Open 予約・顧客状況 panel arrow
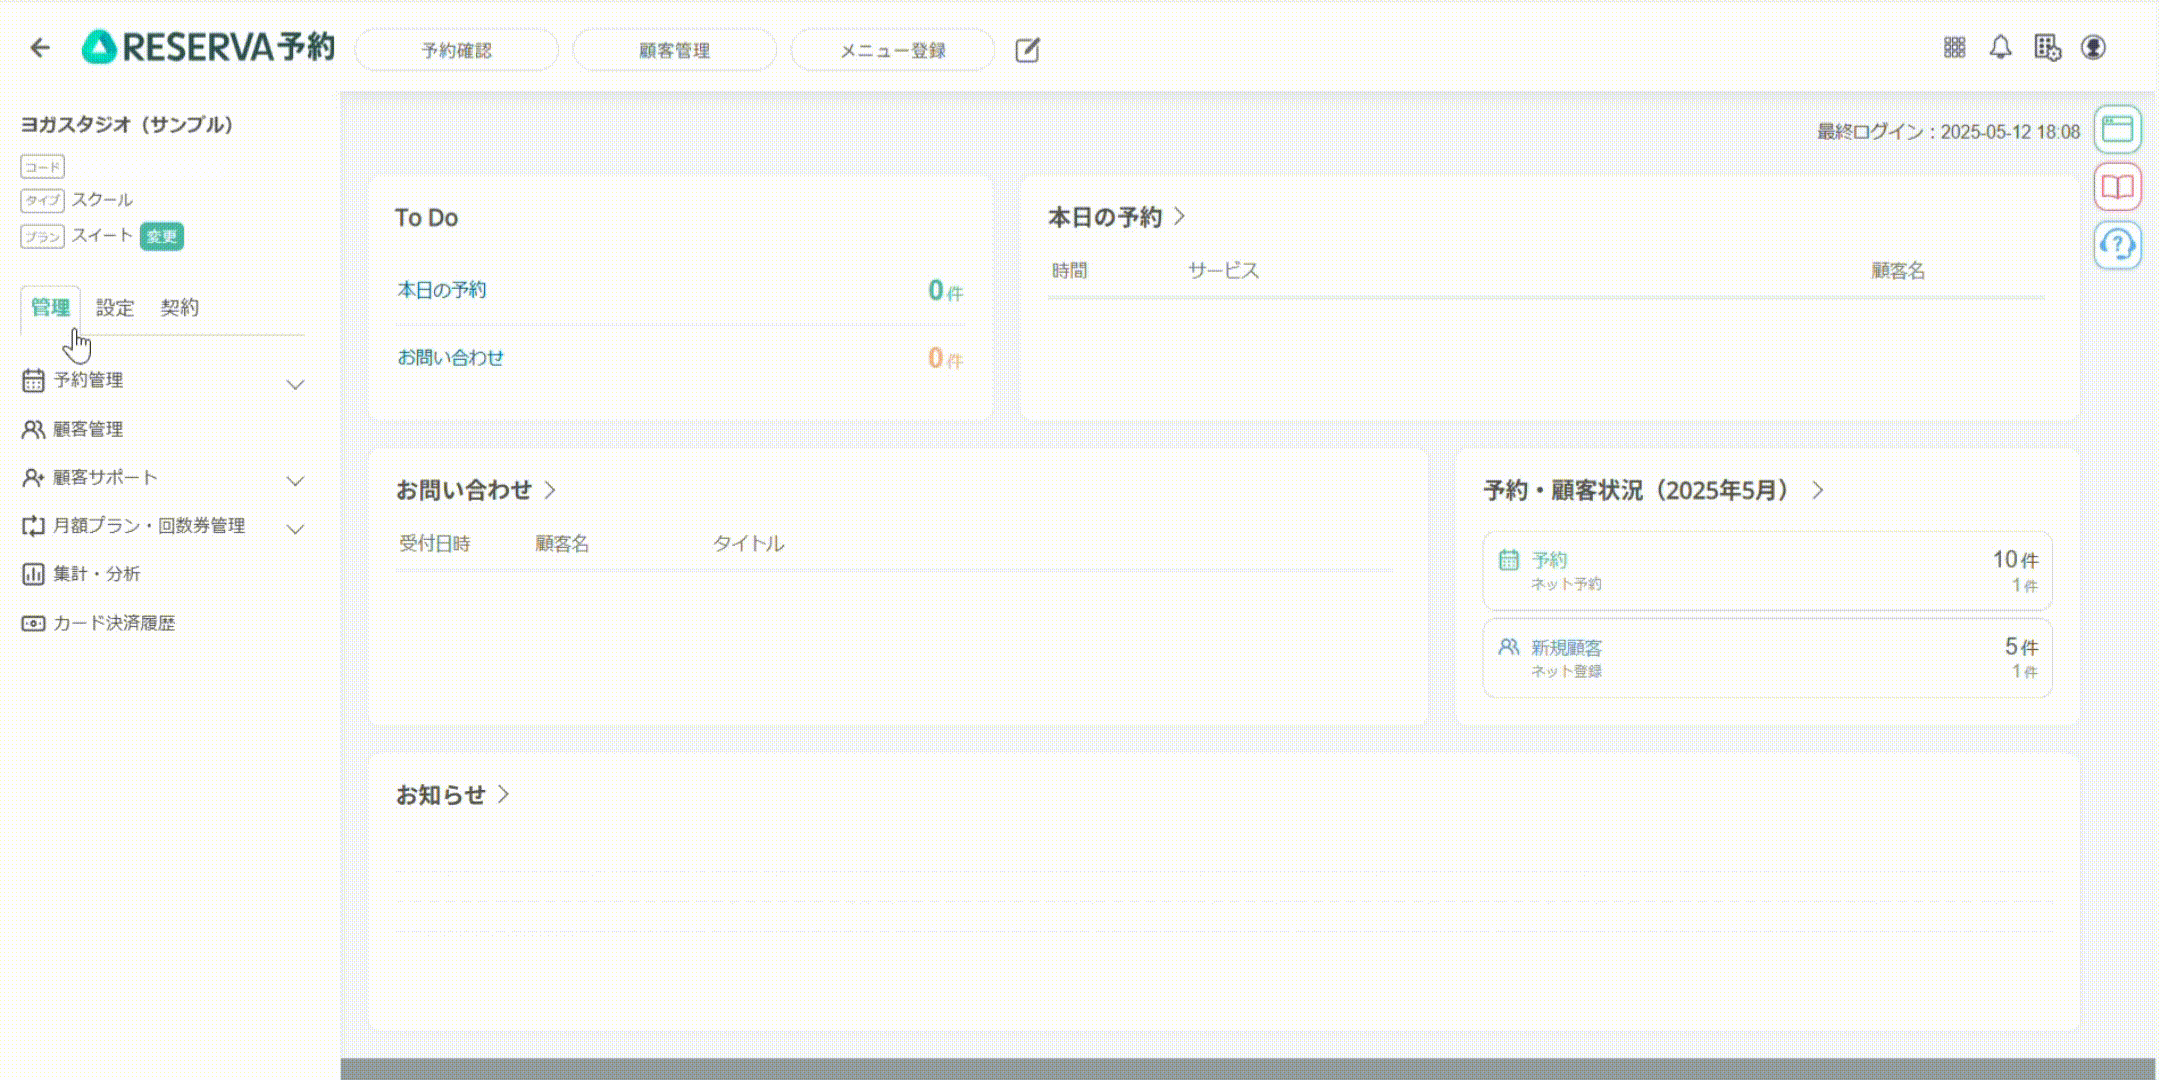 click(1818, 490)
